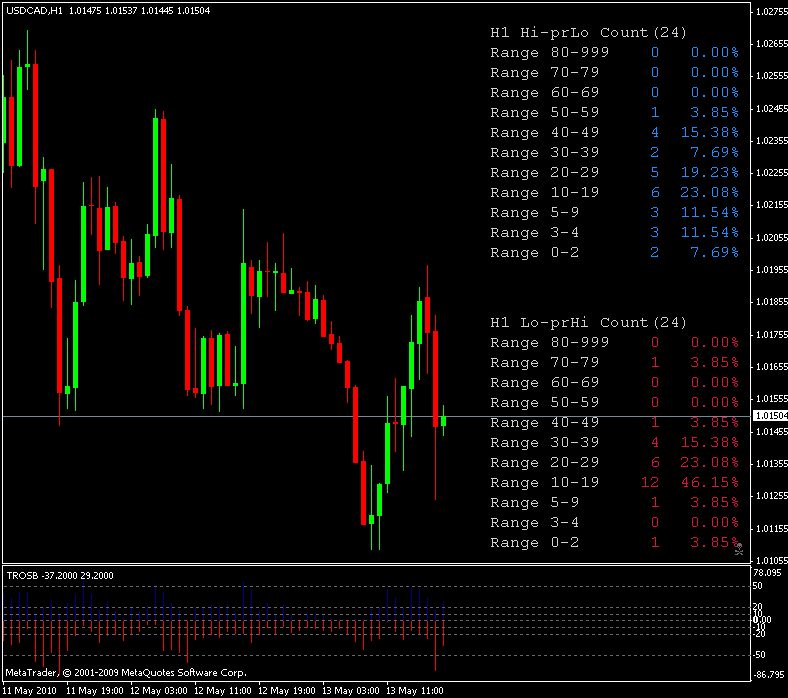
Task: Select red 'Range 0-2' label under Lo-prHi
Action: (x=535, y=543)
